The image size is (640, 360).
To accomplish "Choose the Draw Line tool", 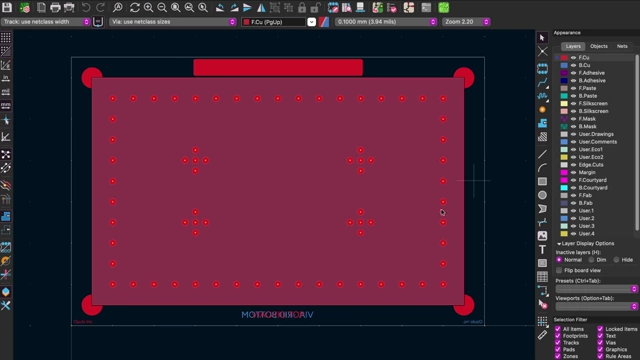I will pyautogui.click(x=542, y=154).
